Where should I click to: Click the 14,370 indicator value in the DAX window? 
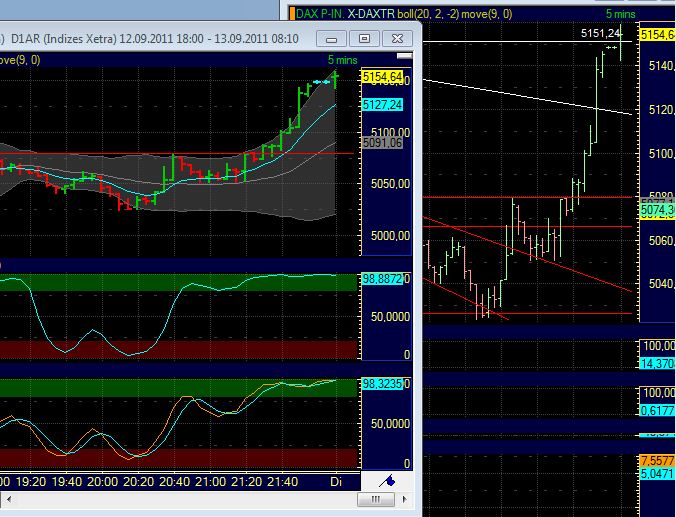[657, 363]
